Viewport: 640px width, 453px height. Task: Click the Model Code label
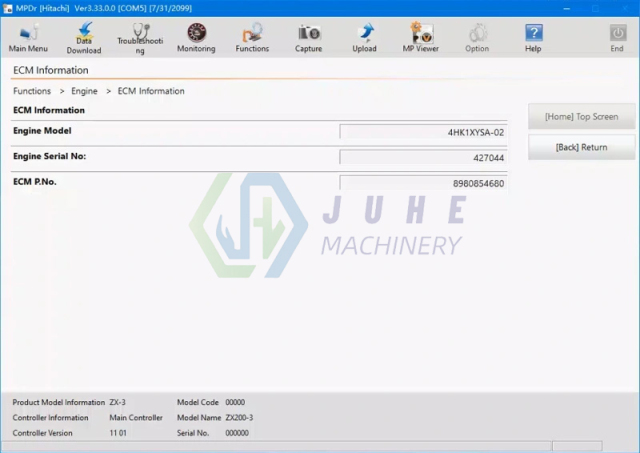198,402
